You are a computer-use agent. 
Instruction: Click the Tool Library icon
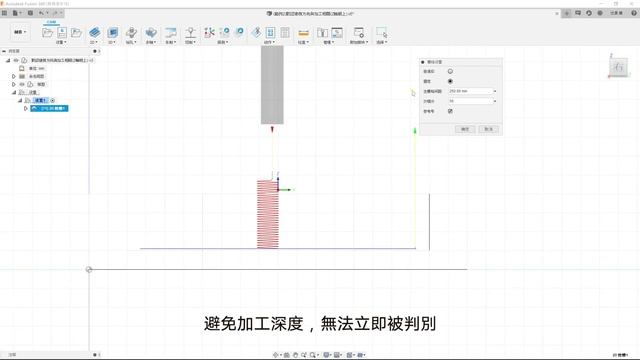(x=322, y=32)
